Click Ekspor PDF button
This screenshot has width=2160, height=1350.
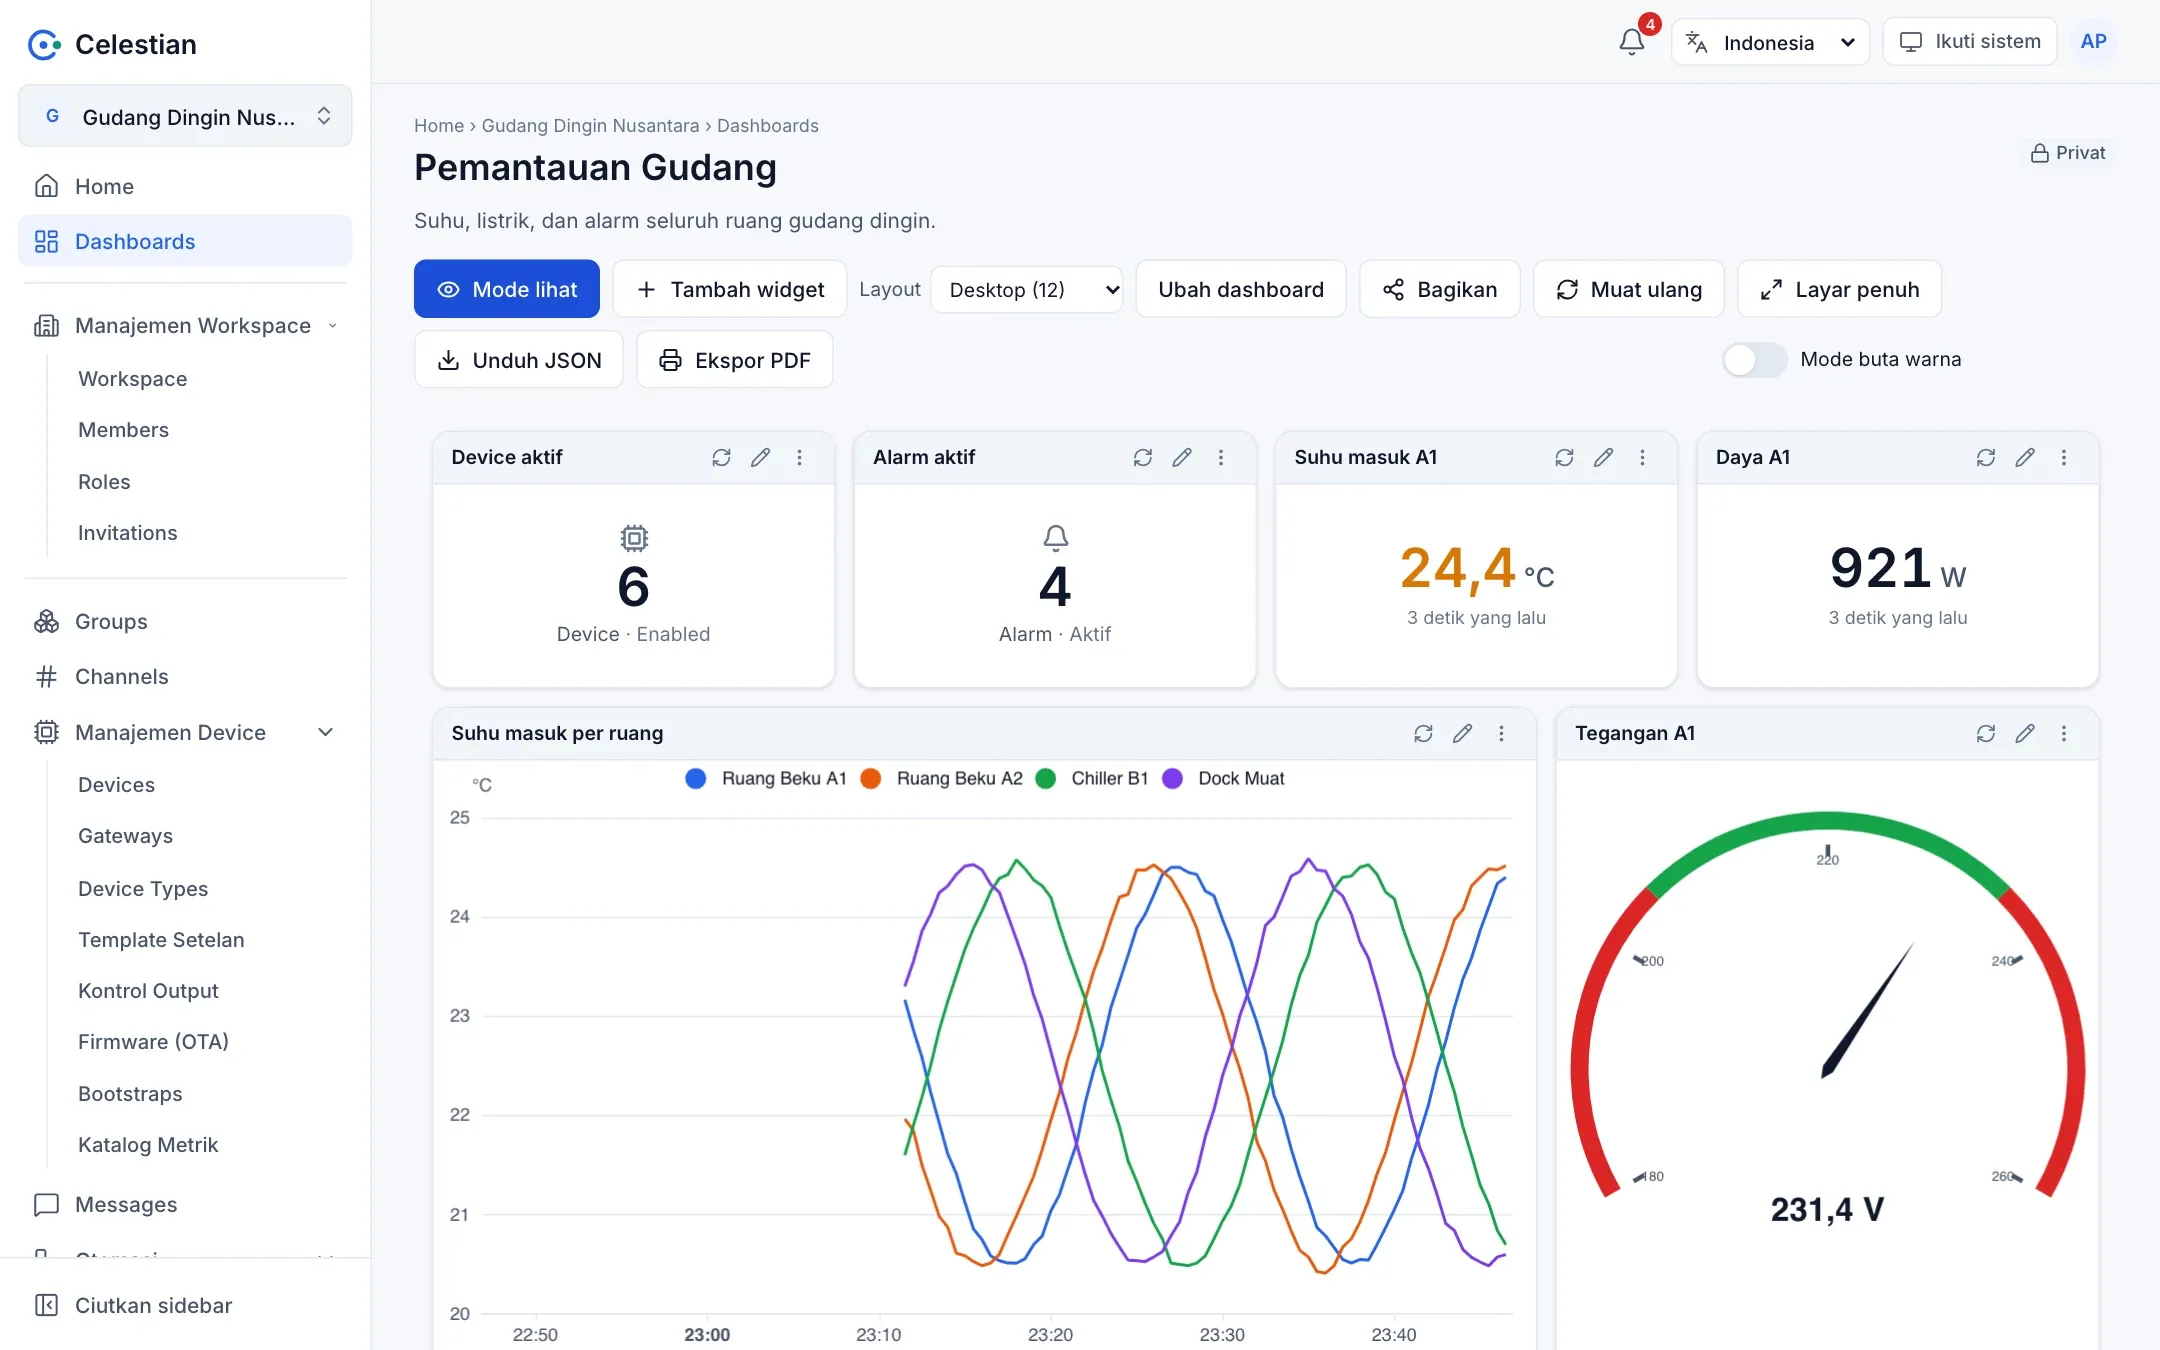[x=735, y=360]
